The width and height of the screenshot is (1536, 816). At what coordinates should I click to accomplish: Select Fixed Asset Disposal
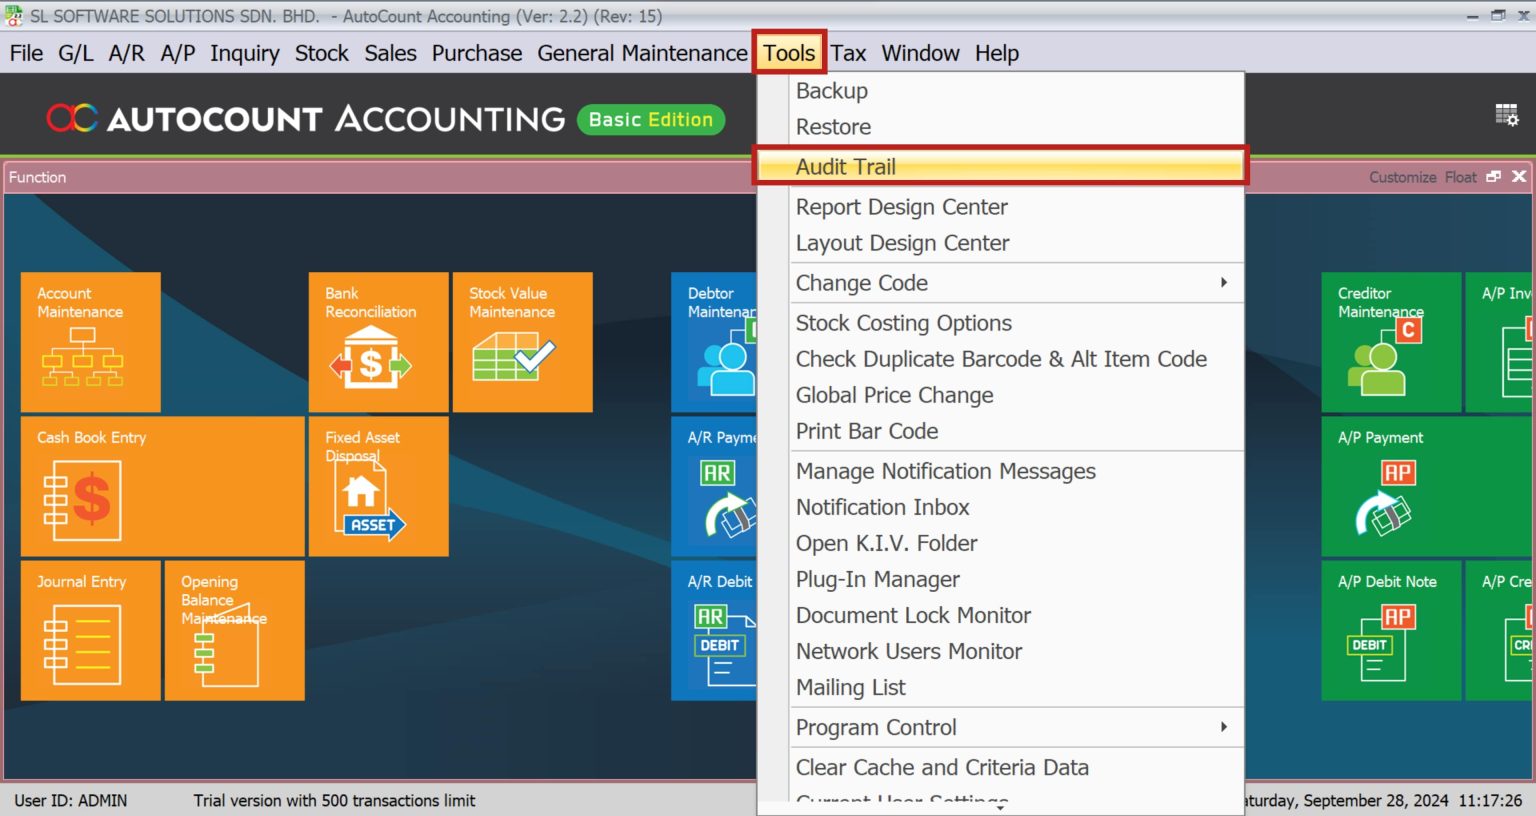click(x=378, y=487)
